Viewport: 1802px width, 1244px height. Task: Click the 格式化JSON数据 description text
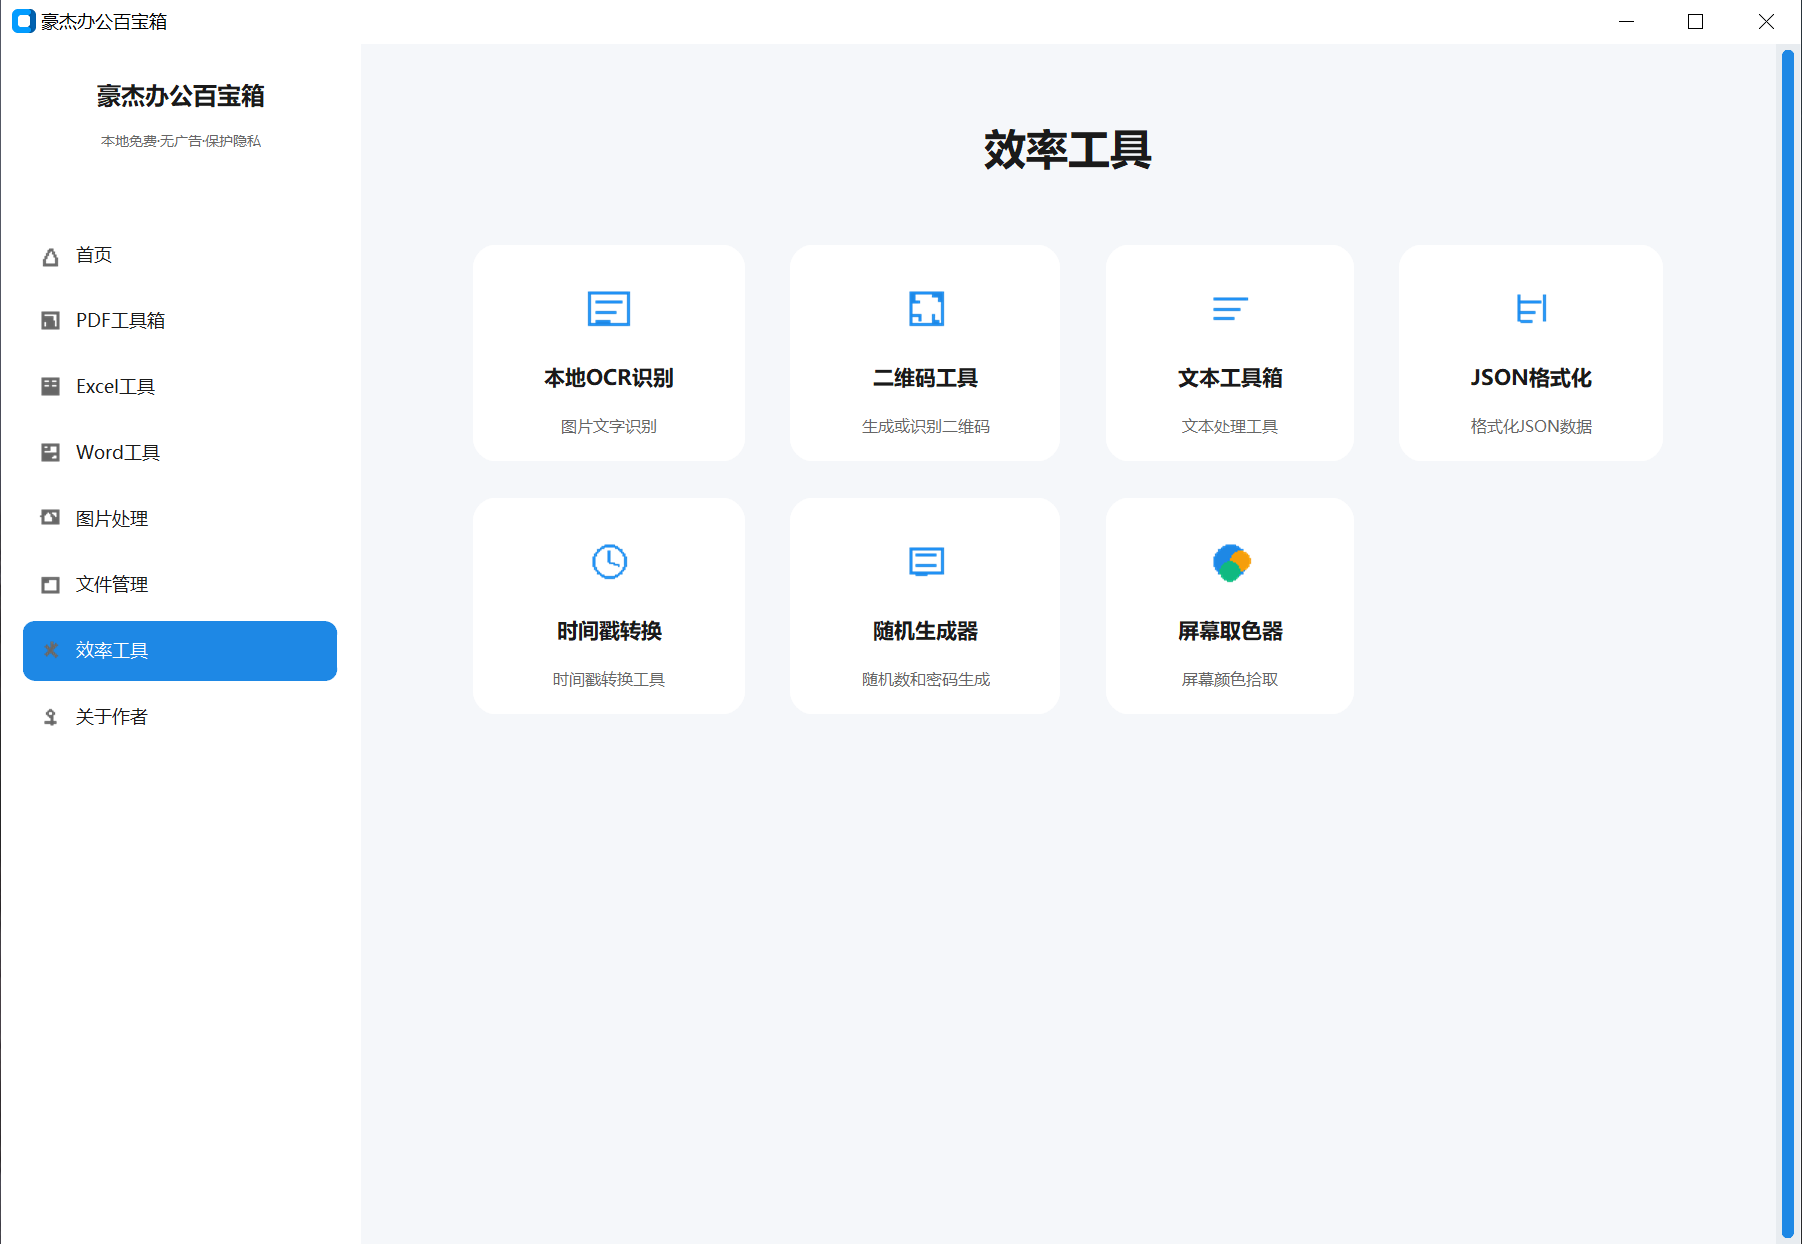[x=1531, y=427]
